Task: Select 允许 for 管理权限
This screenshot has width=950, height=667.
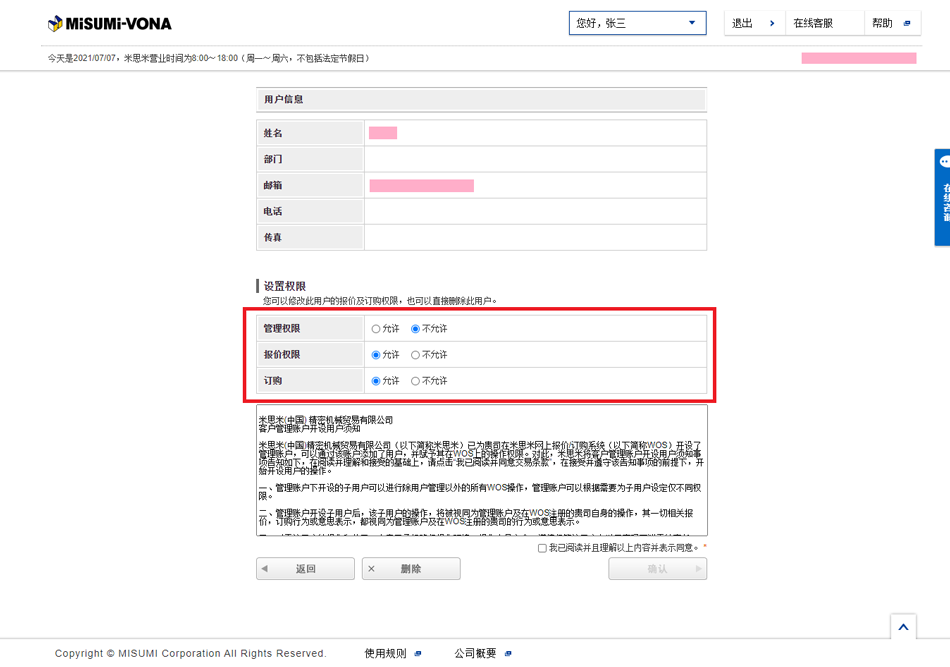Action: [376, 329]
